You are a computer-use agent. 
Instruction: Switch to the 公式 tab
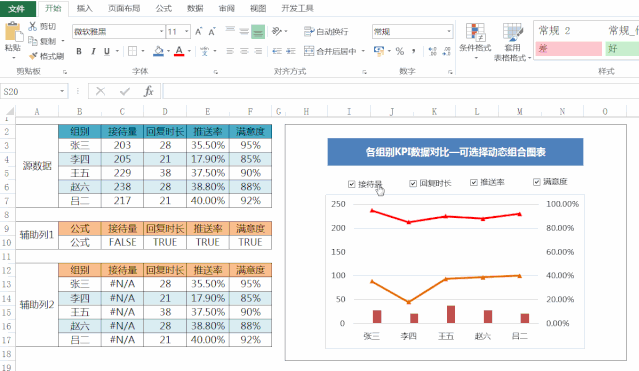pyautogui.click(x=164, y=9)
